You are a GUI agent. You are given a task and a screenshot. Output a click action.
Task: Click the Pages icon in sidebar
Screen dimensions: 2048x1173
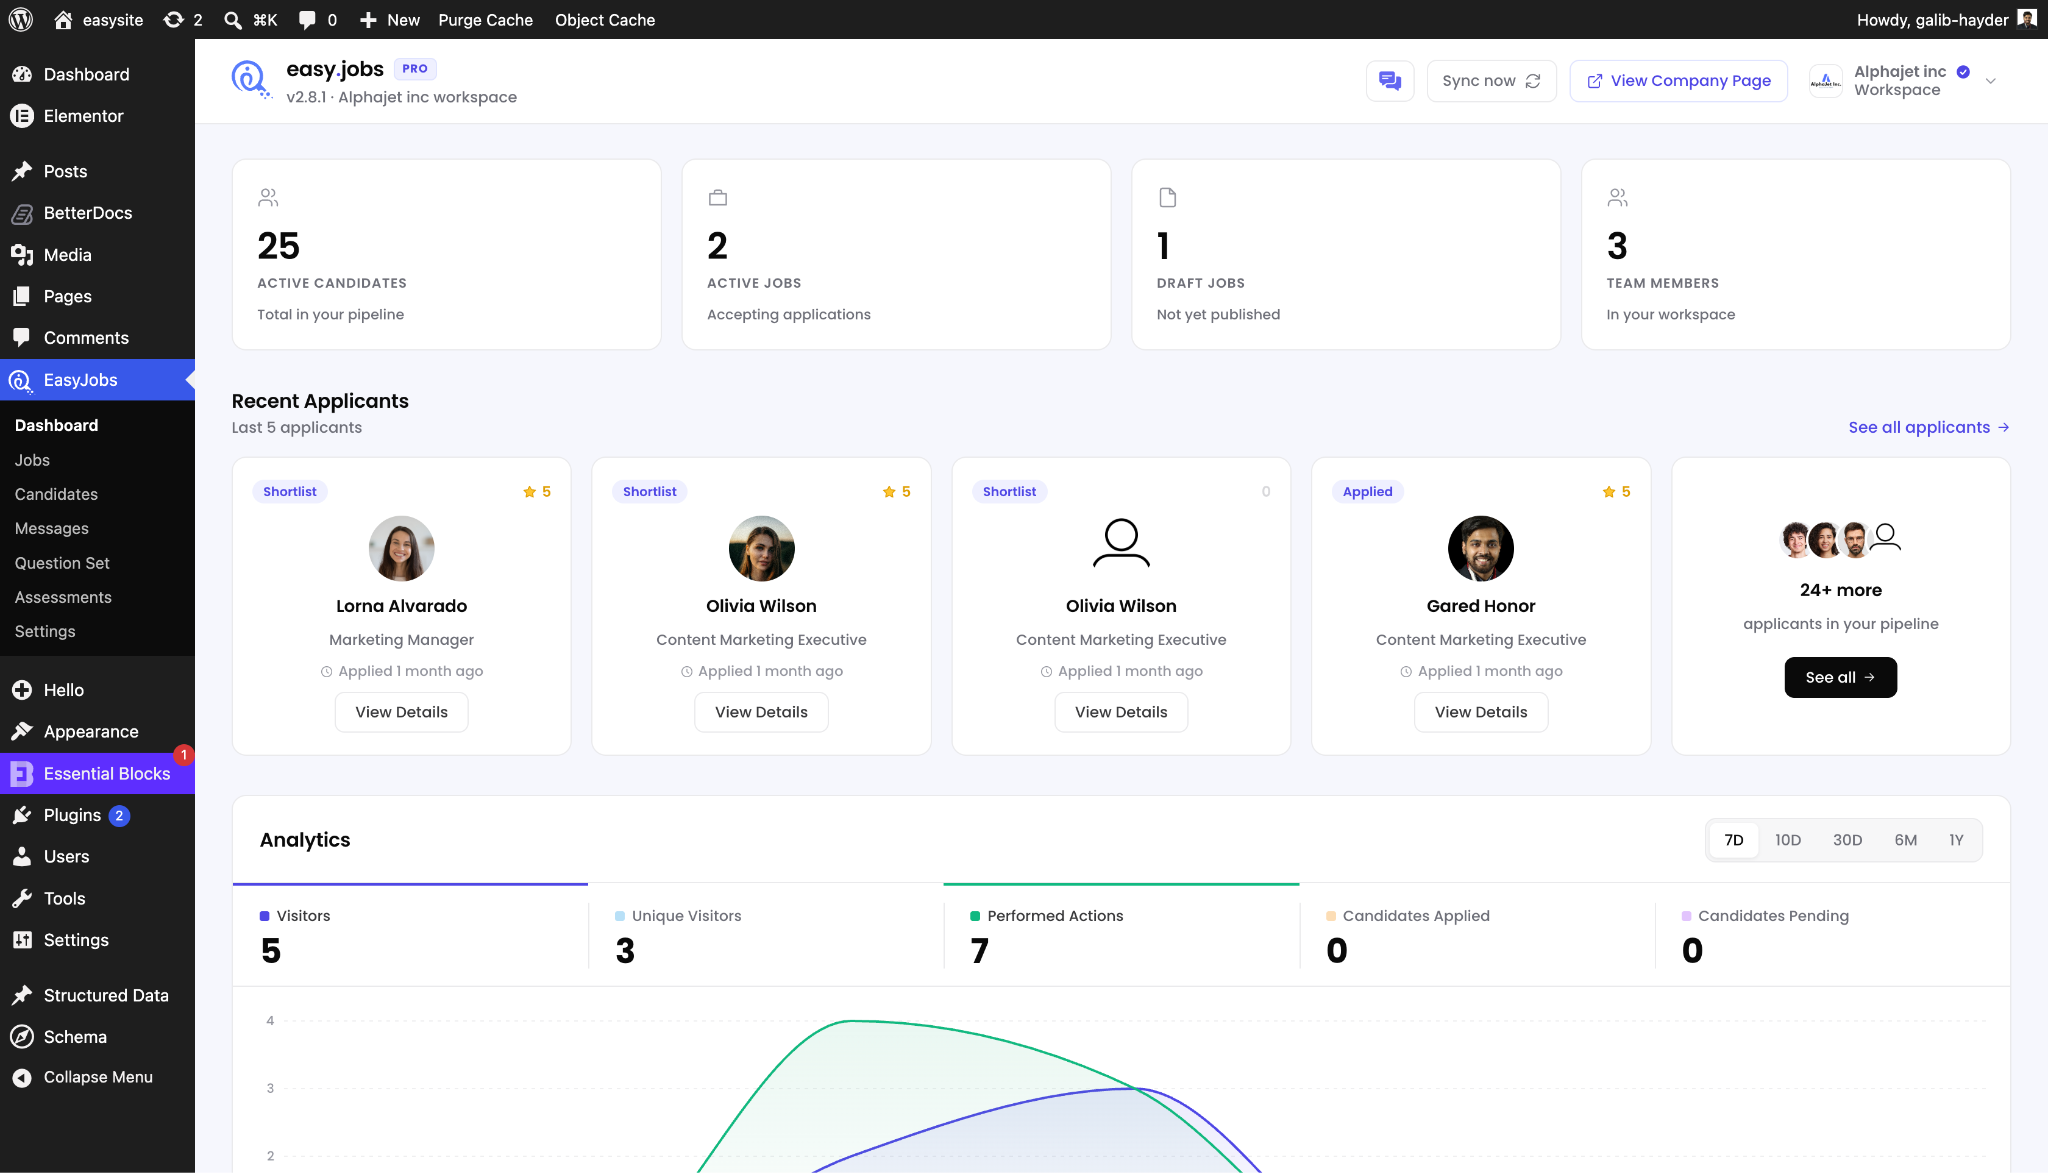22,296
